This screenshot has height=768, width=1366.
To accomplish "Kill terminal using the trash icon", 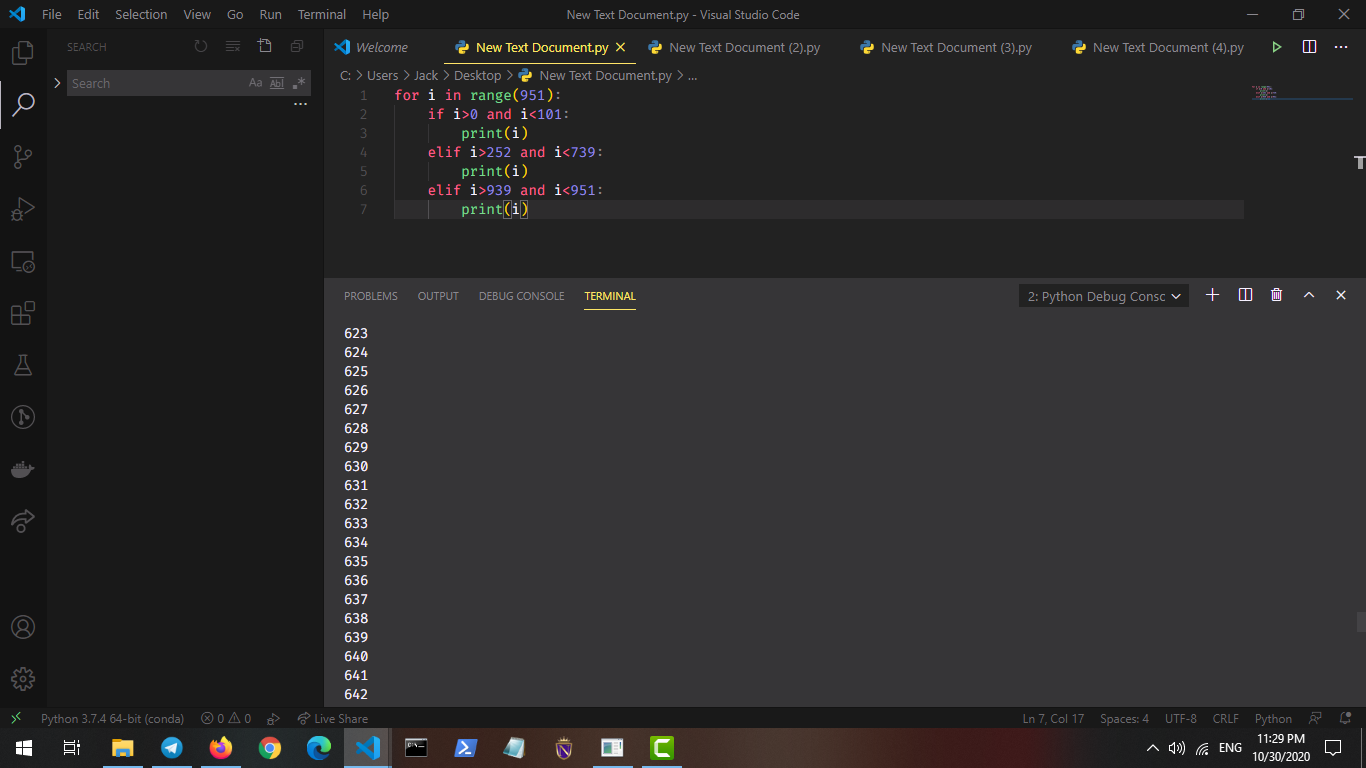I will point(1276,295).
